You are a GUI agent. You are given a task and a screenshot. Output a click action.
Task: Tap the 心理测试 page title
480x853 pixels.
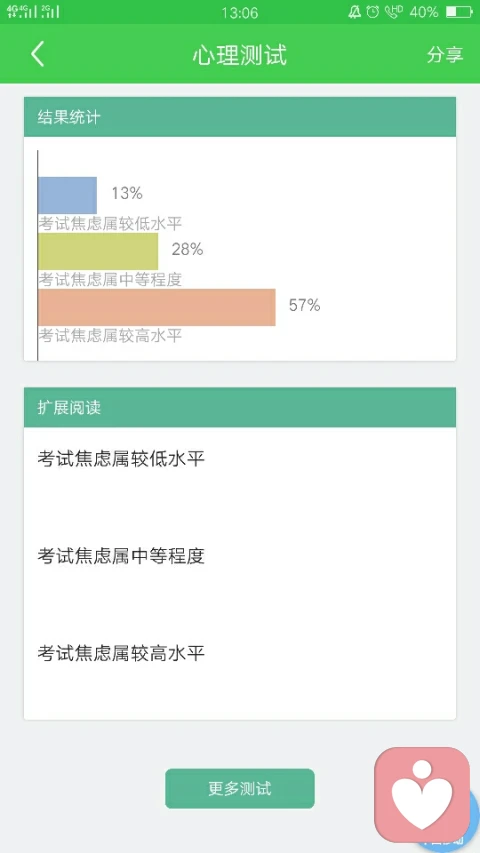pos(239,55)
